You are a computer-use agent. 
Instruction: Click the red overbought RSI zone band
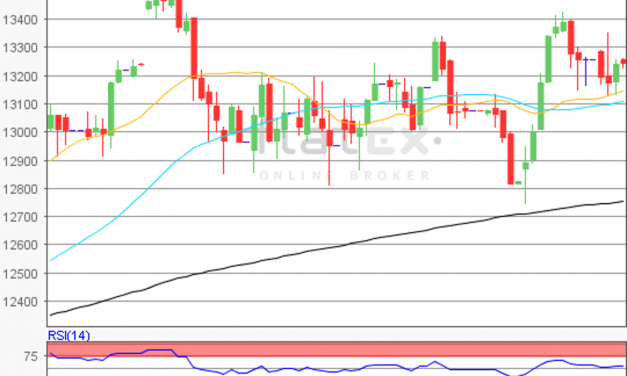click(336, 349)
